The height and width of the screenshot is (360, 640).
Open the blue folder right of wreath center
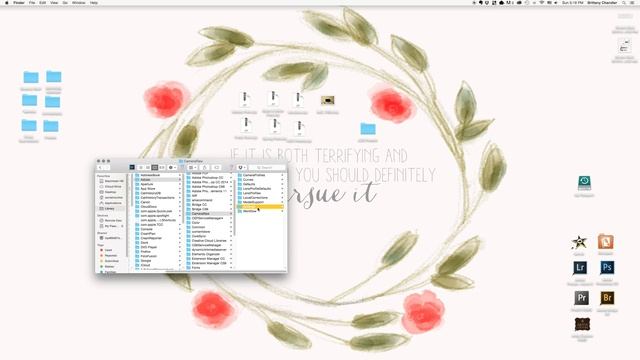368,129
